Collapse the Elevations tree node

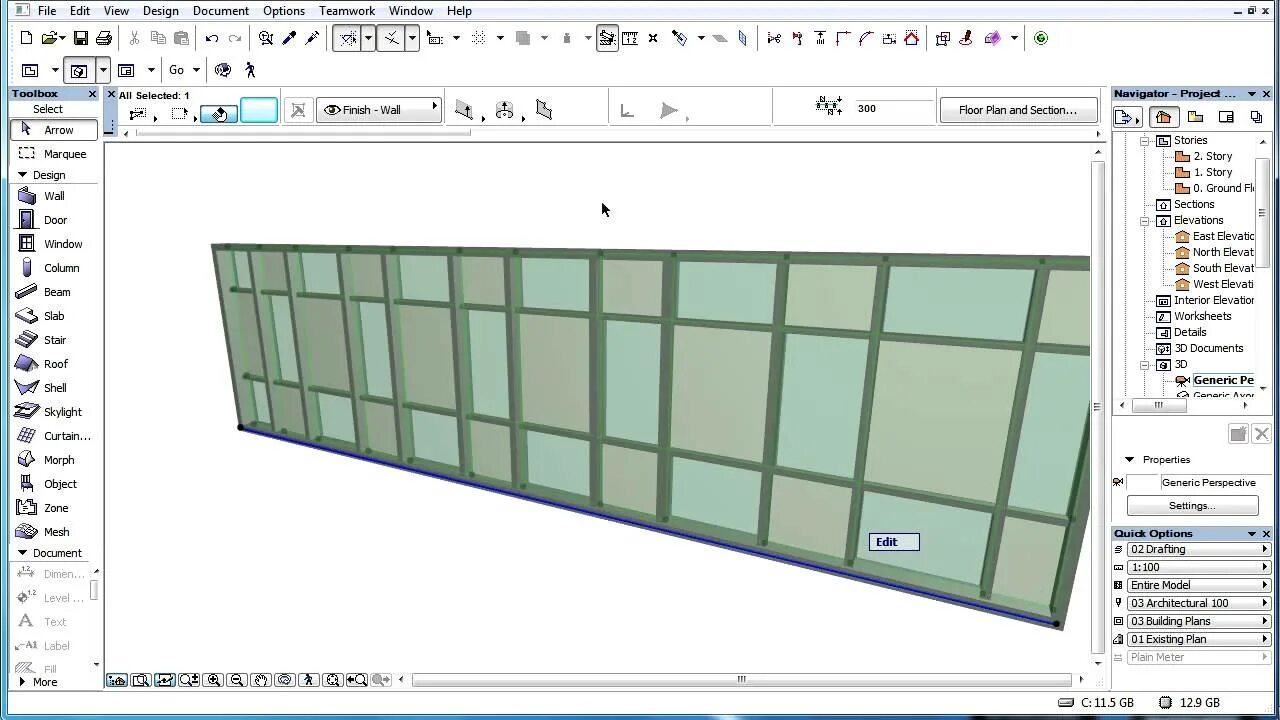pos(1145,221)
